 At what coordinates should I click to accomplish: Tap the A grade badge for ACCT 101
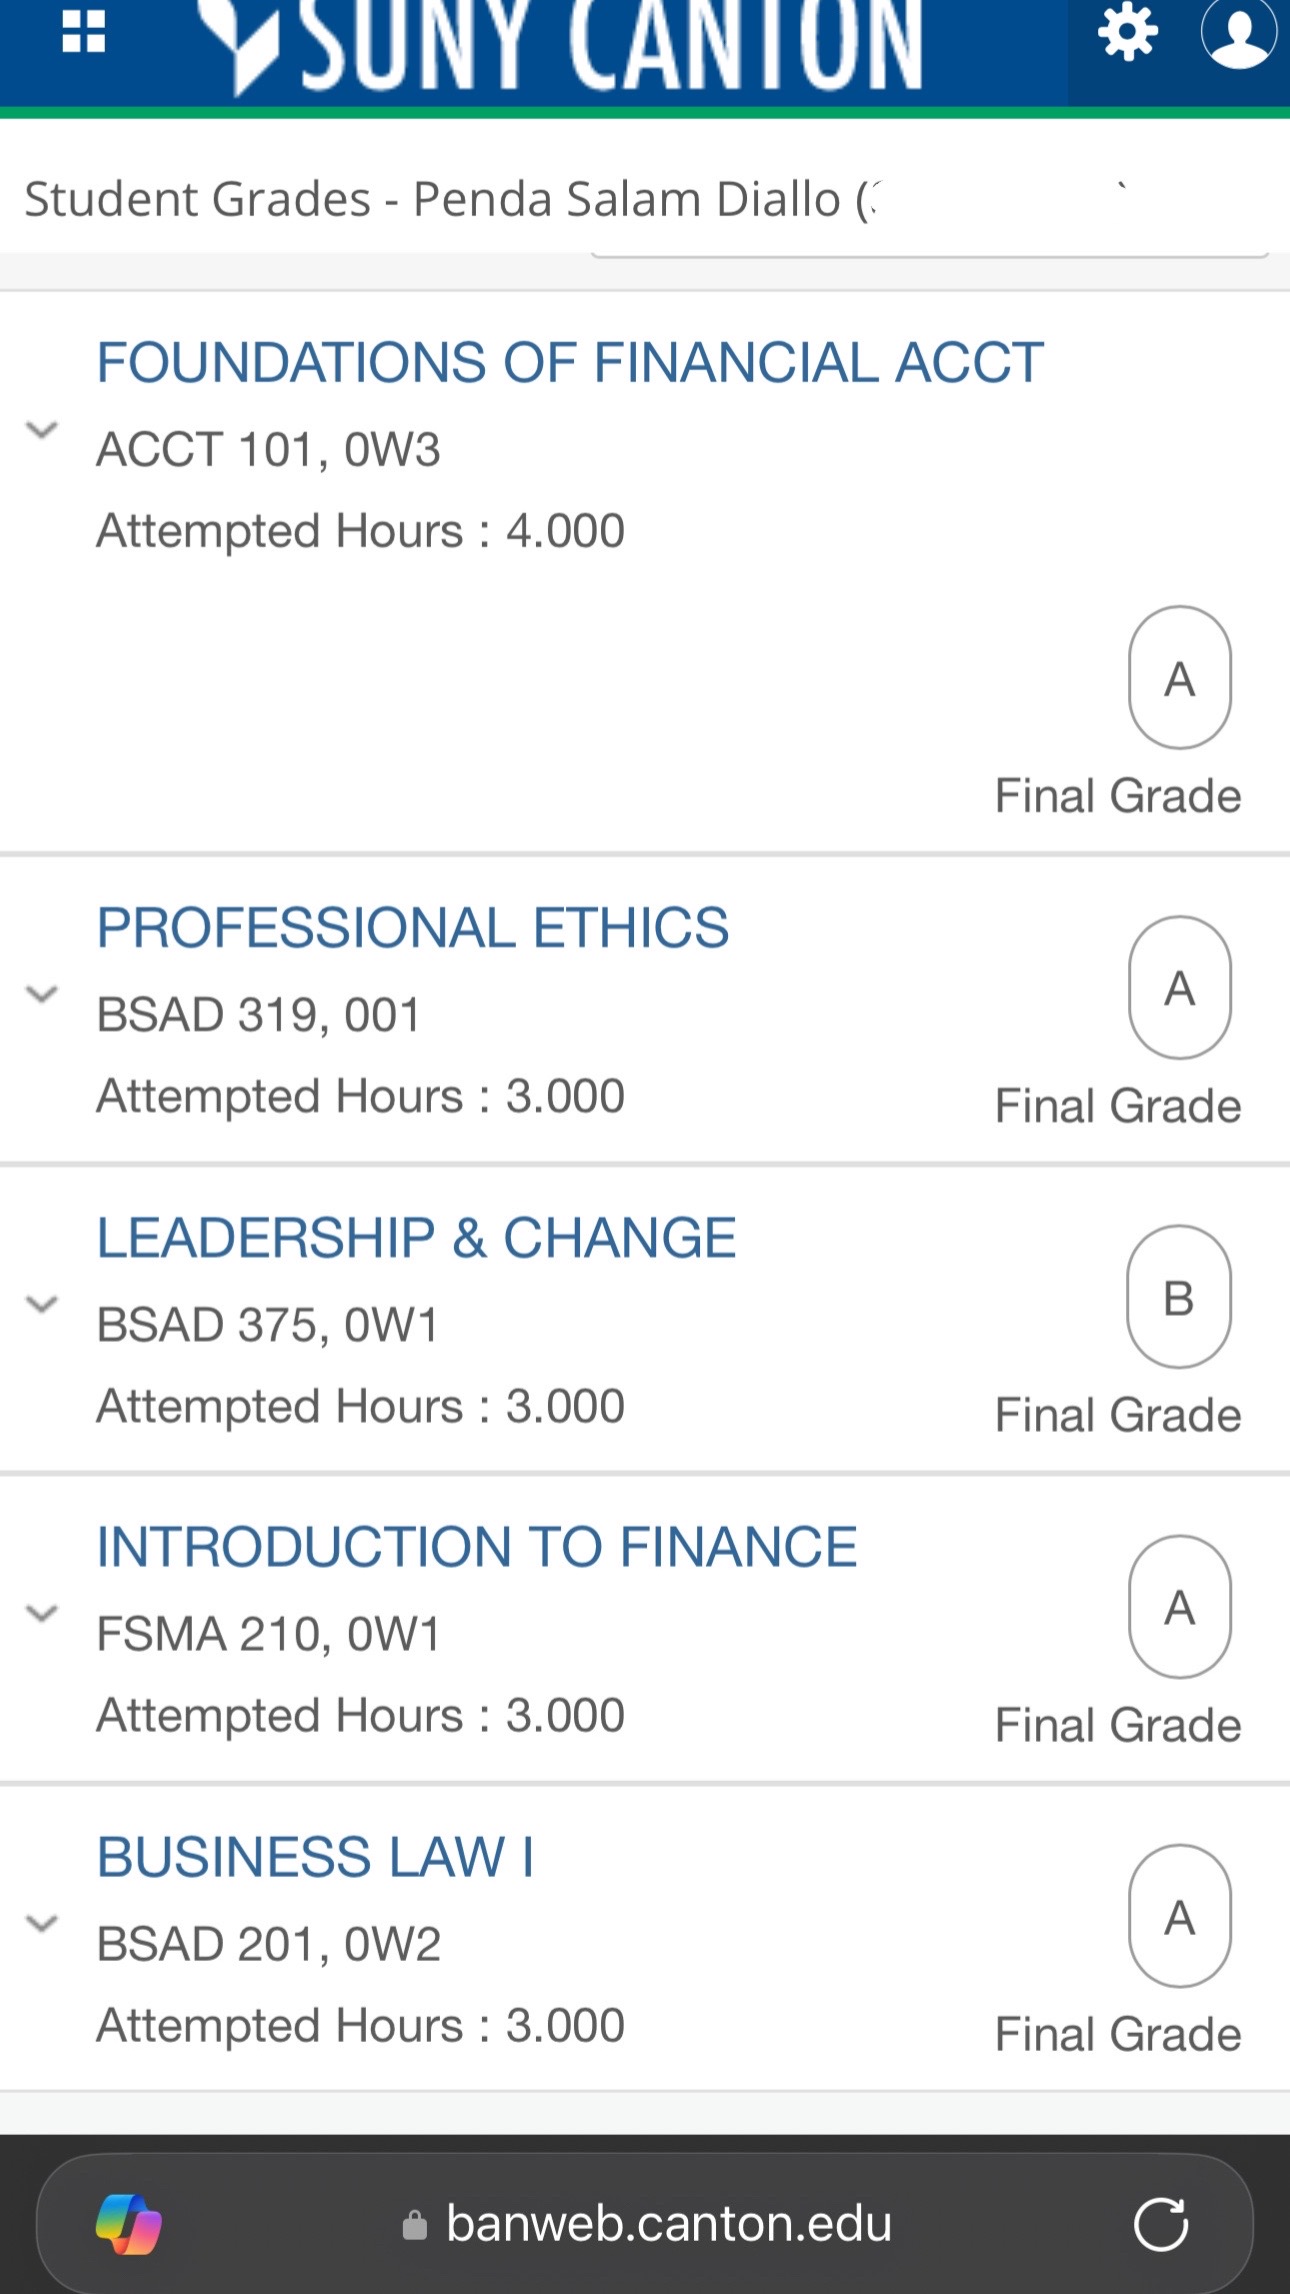tap(1180, 677)
